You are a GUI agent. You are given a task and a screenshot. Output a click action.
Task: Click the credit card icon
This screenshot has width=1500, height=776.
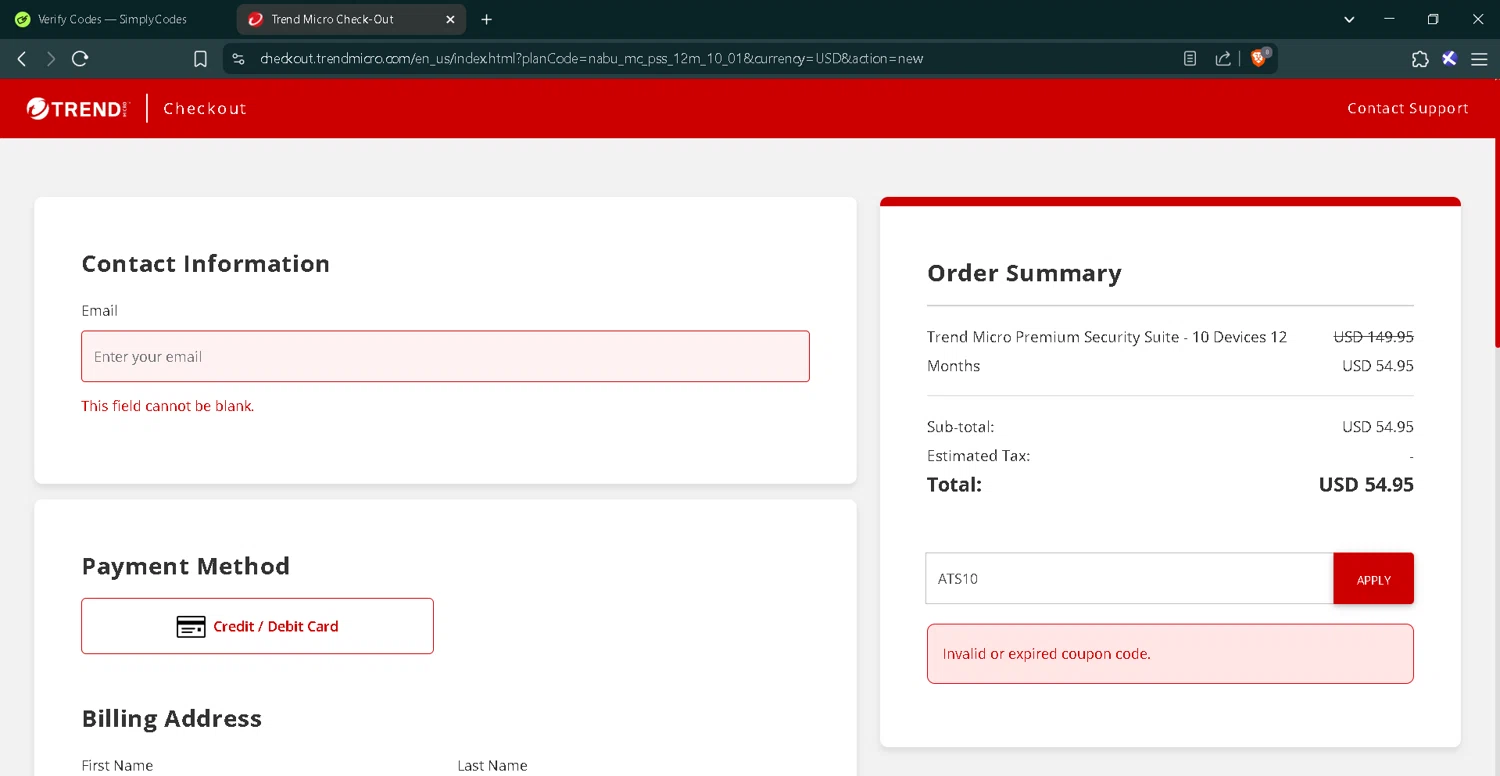191,627
